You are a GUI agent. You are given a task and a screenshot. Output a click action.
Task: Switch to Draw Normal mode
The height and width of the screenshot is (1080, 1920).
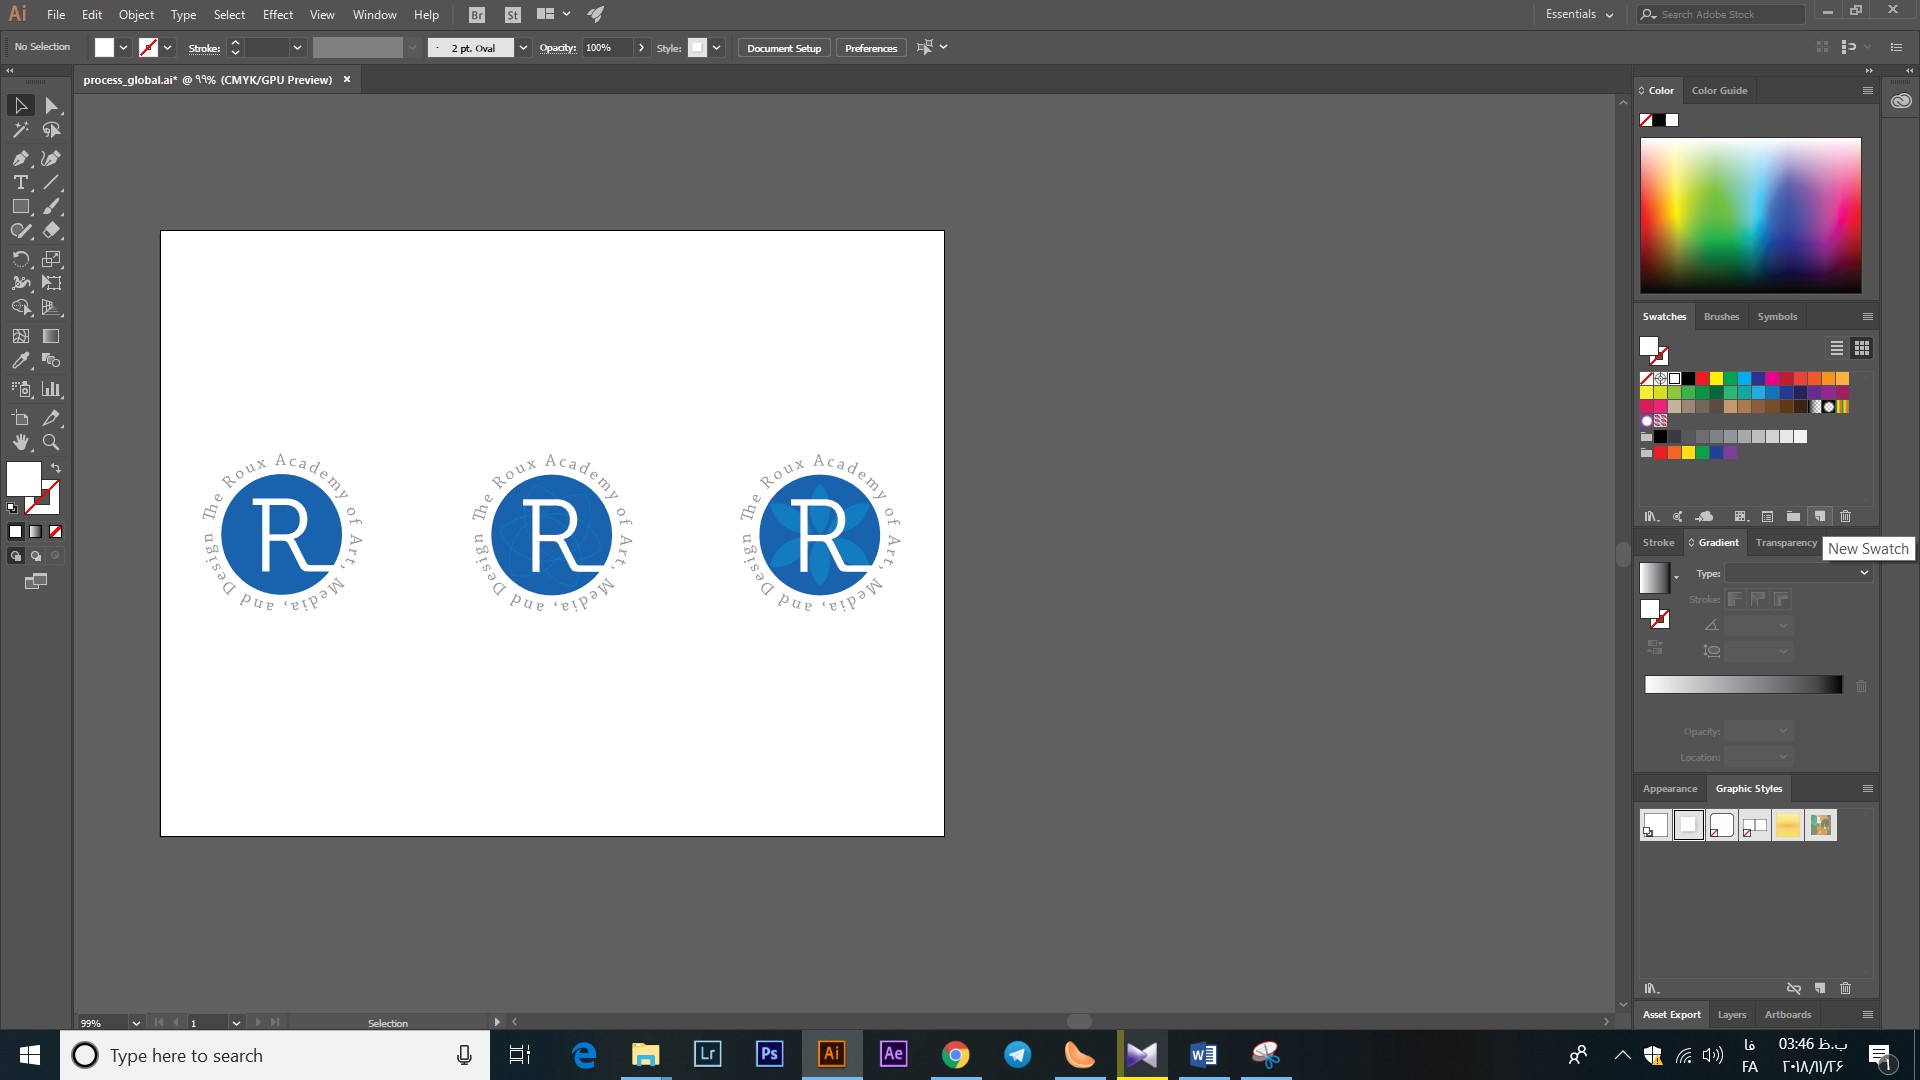(16, 556)
